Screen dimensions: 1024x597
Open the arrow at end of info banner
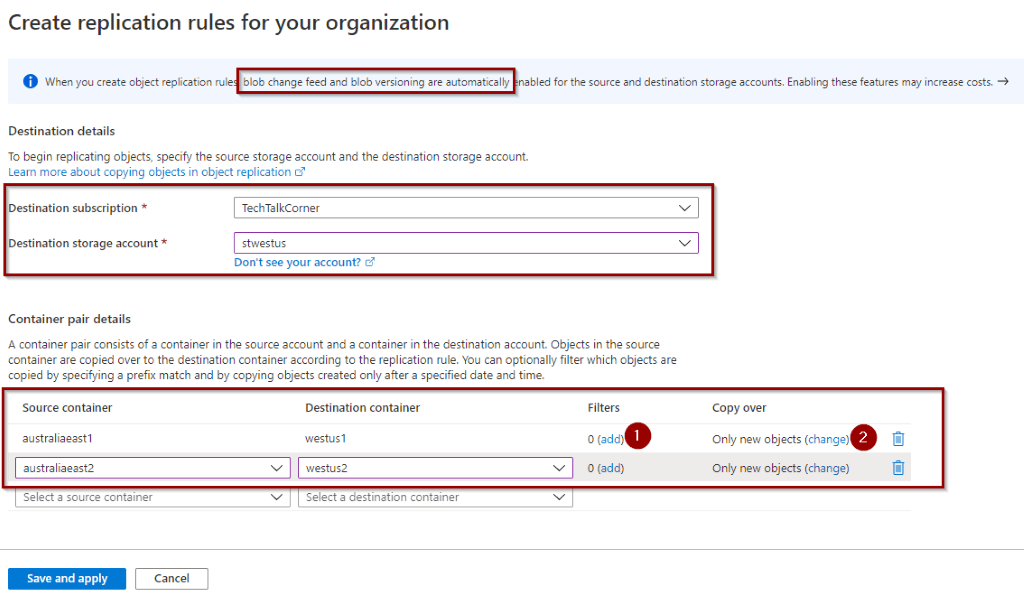coord(1003,82)
